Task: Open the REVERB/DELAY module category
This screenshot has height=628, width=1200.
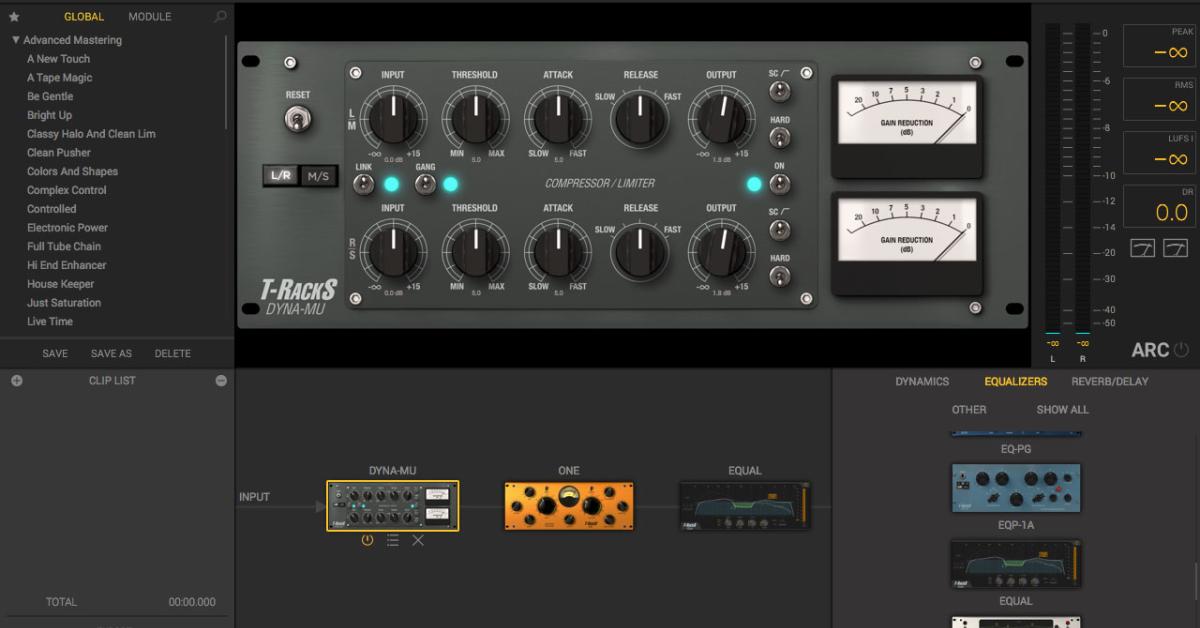Action: [x=1109, y=382]
